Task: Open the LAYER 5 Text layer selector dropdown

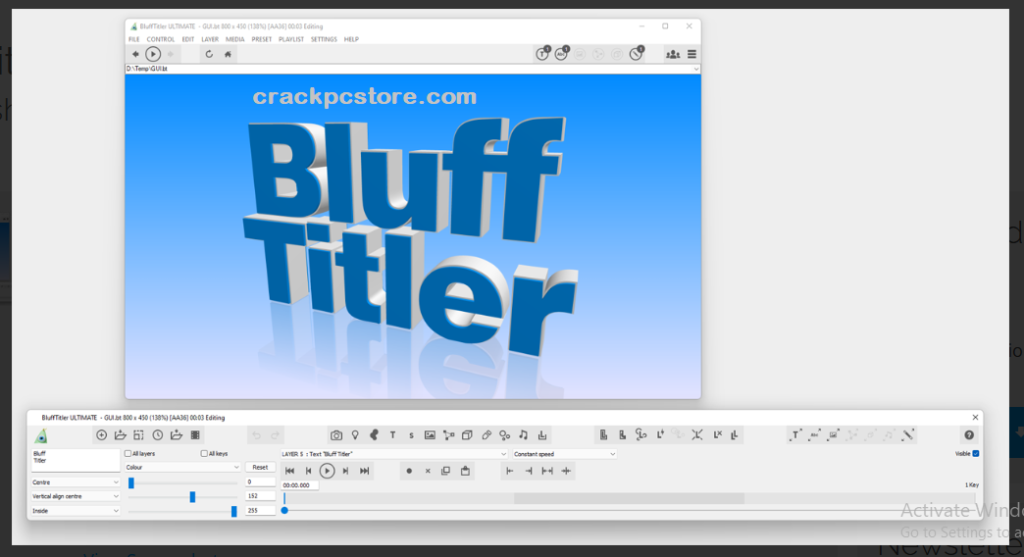Action: tap(394, 454)
